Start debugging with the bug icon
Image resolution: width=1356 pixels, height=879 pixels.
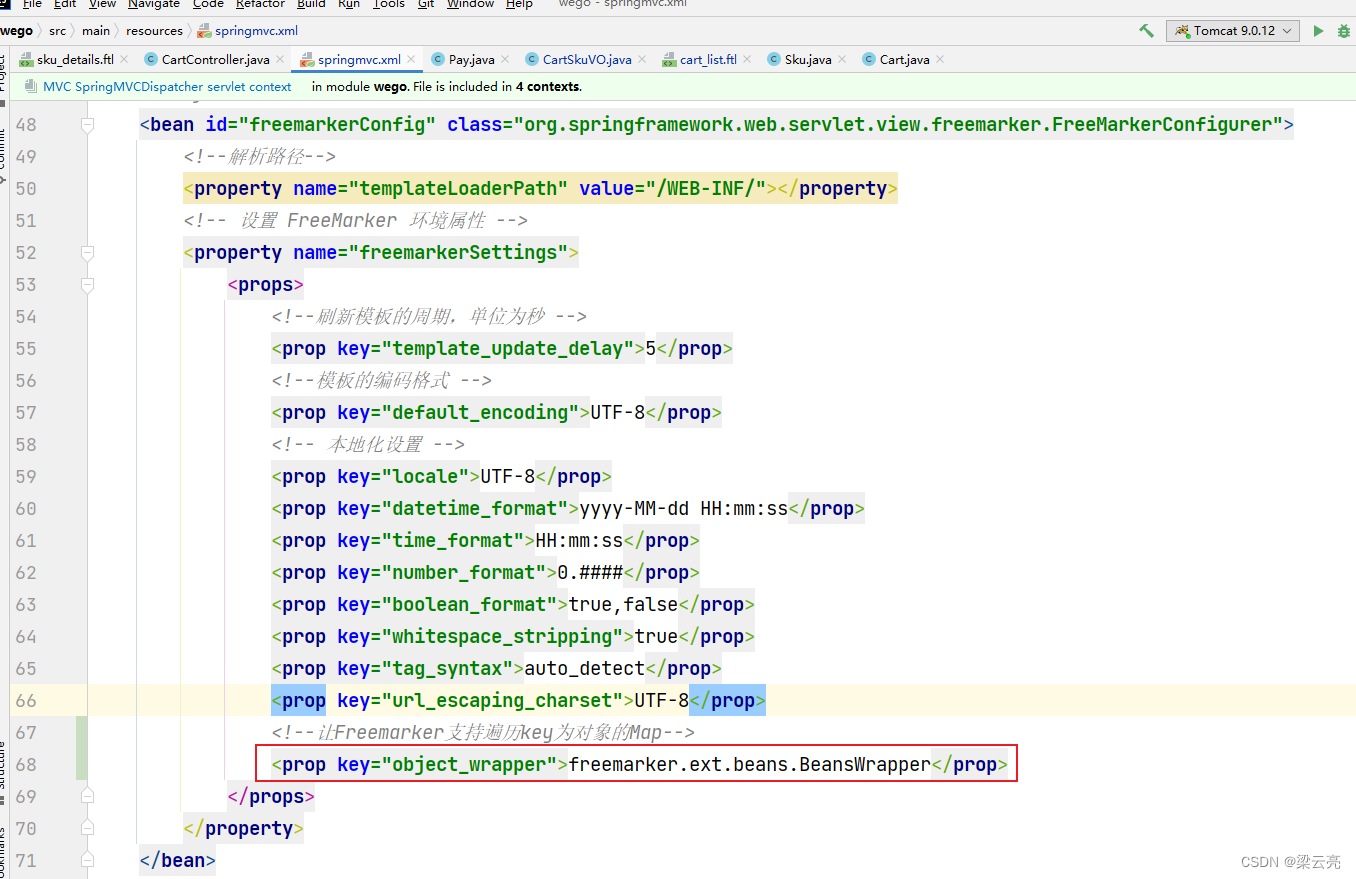(x=1344, y=31)
